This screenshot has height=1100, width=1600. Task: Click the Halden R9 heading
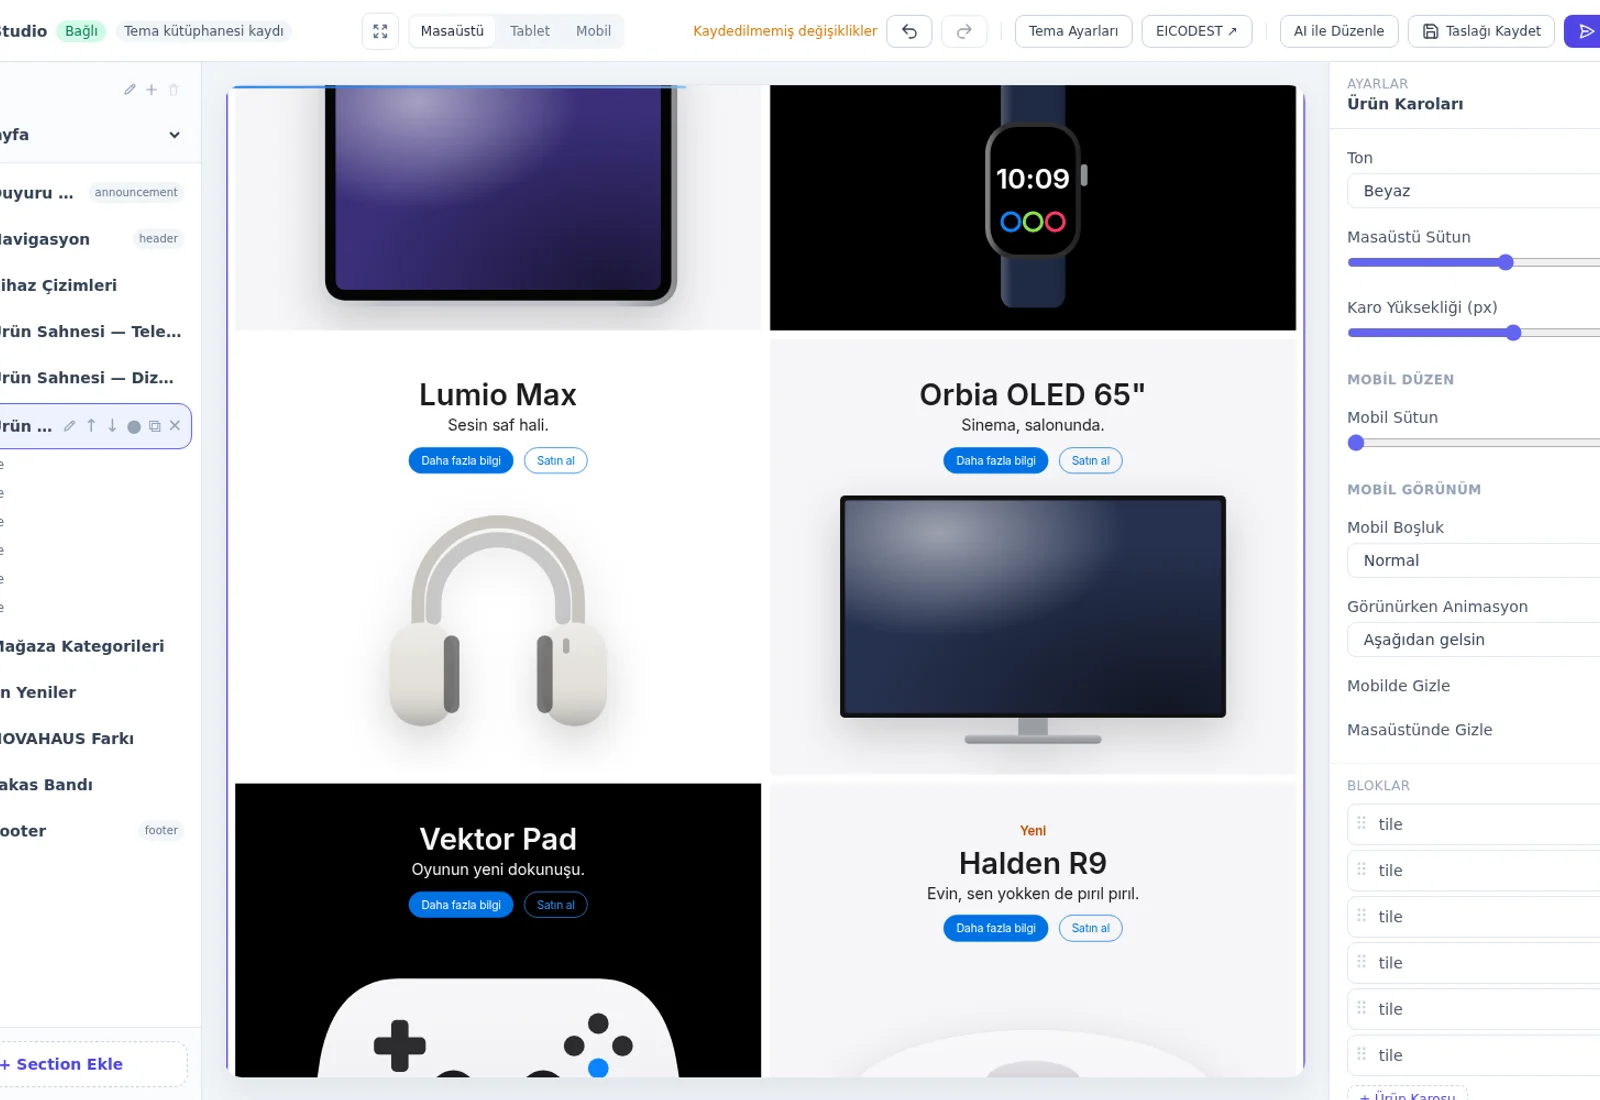[1033, 863]
